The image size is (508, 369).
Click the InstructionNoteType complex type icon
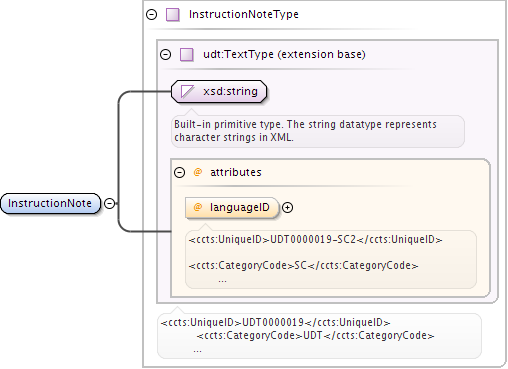point(173,15)
